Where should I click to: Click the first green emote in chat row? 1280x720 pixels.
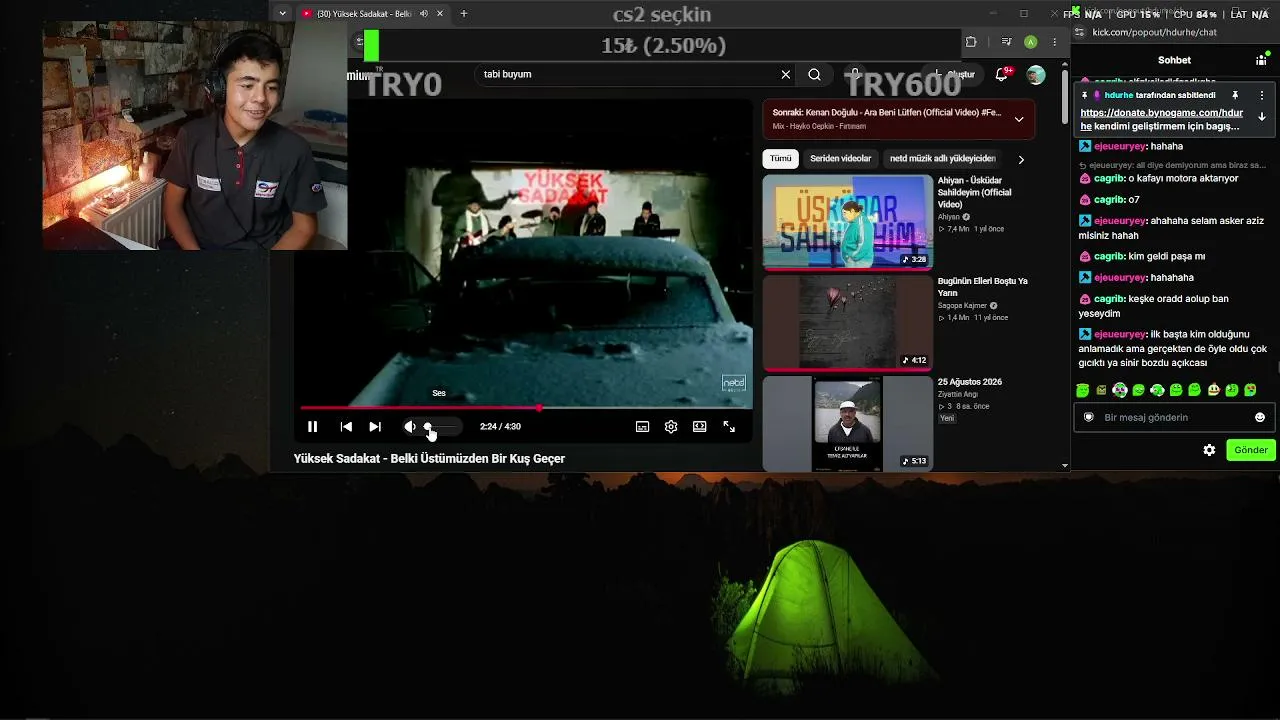pyautogui.click(x=1083, y=390)
